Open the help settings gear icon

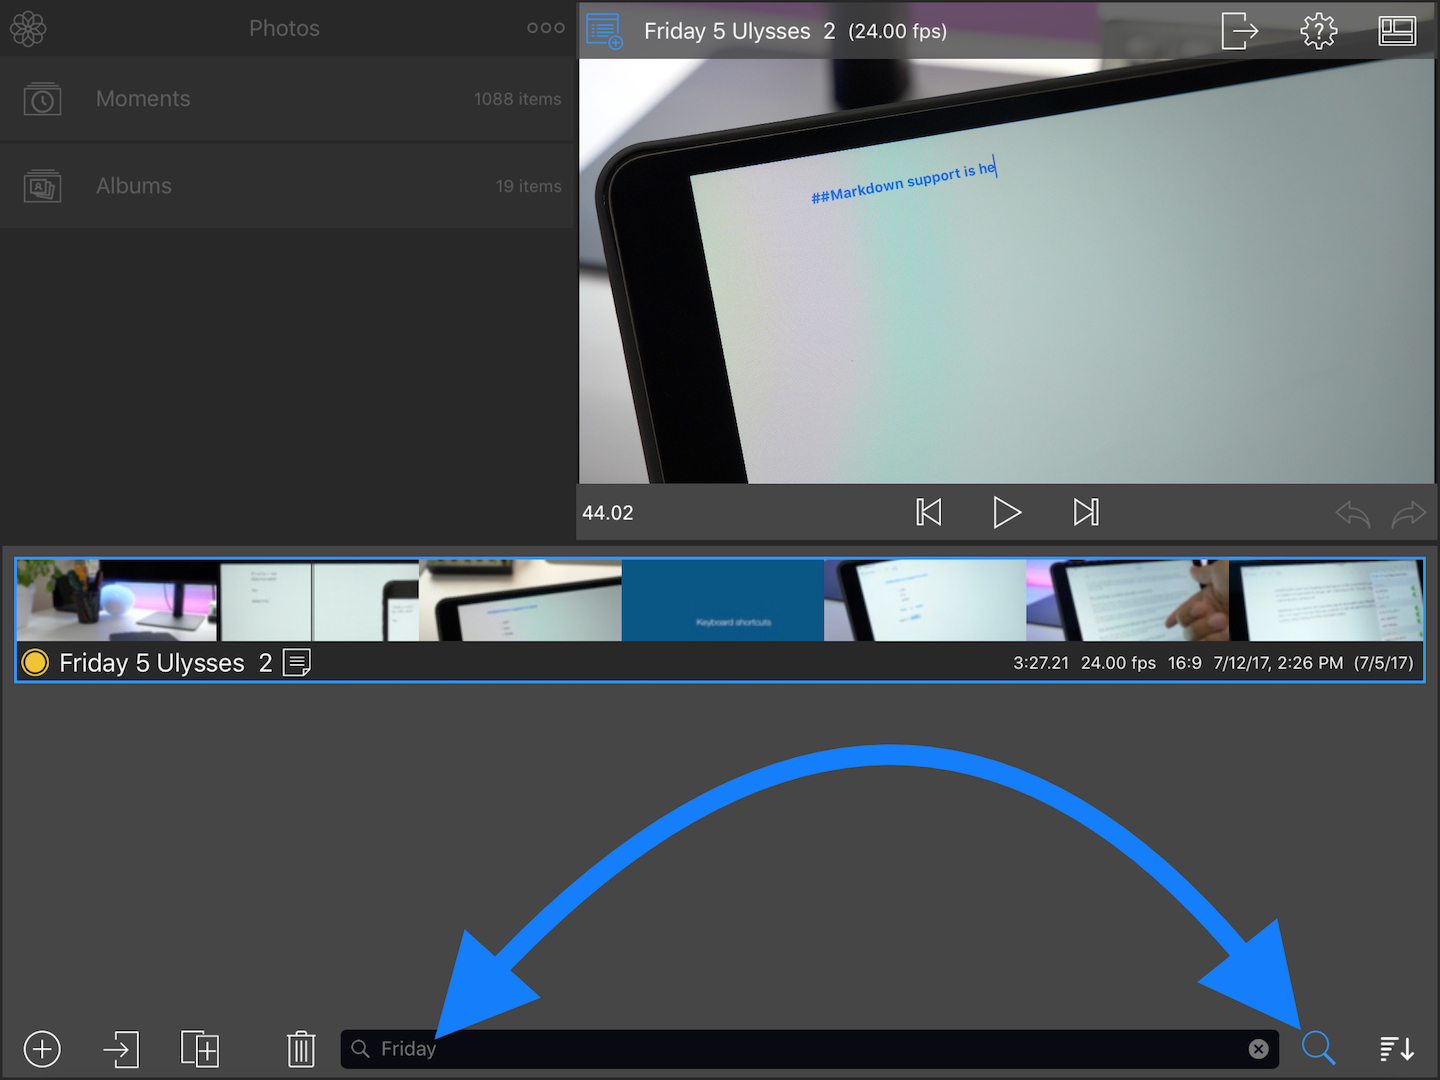(1318, 30)
